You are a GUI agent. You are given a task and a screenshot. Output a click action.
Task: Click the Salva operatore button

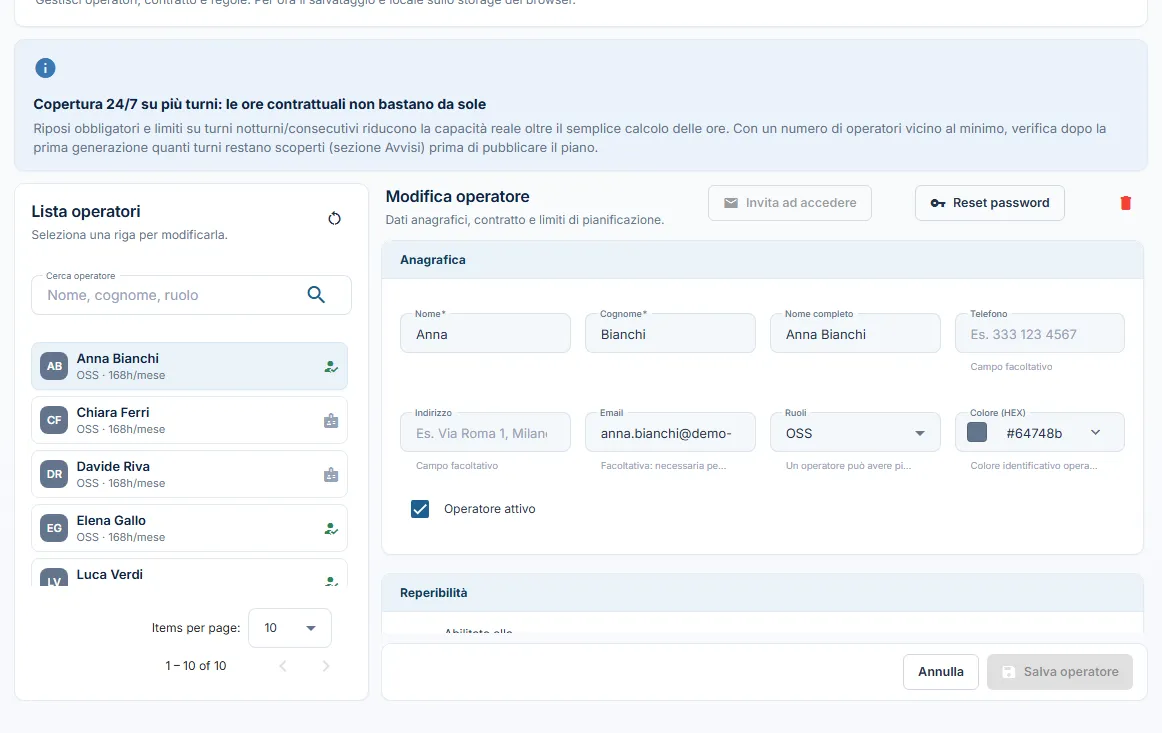point(1060,672)
